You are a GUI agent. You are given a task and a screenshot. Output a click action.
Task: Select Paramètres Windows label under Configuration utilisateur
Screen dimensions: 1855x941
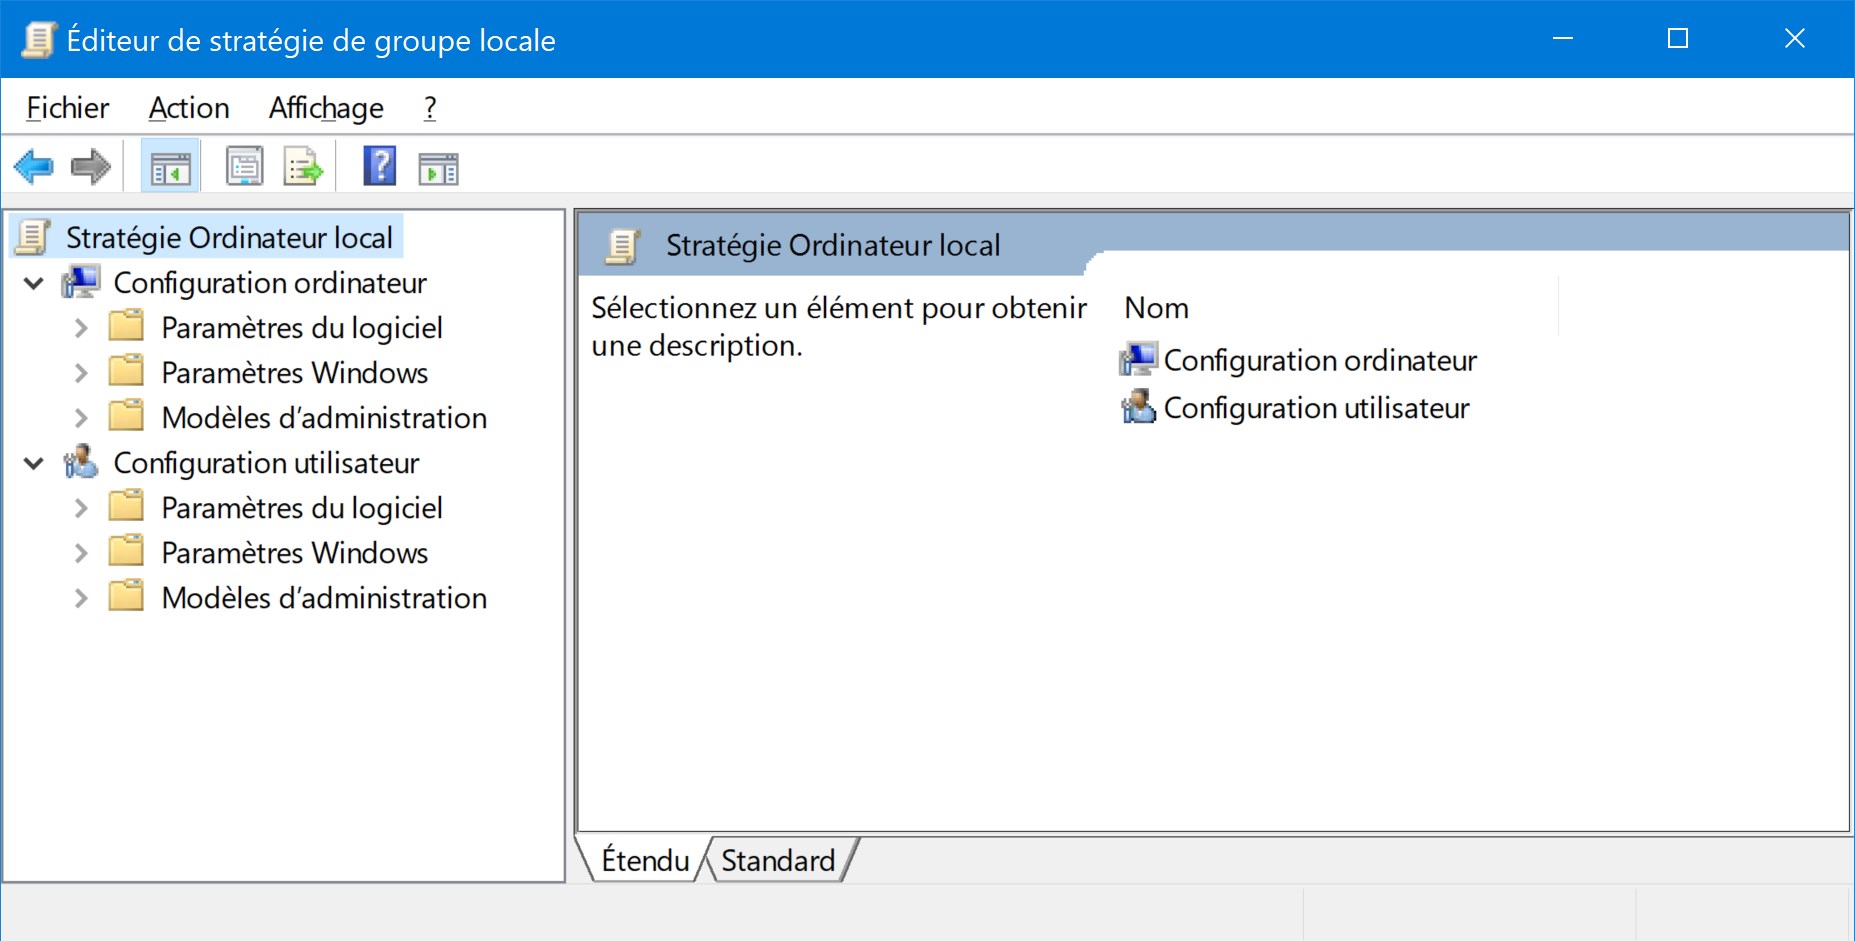tap(295, 552)
